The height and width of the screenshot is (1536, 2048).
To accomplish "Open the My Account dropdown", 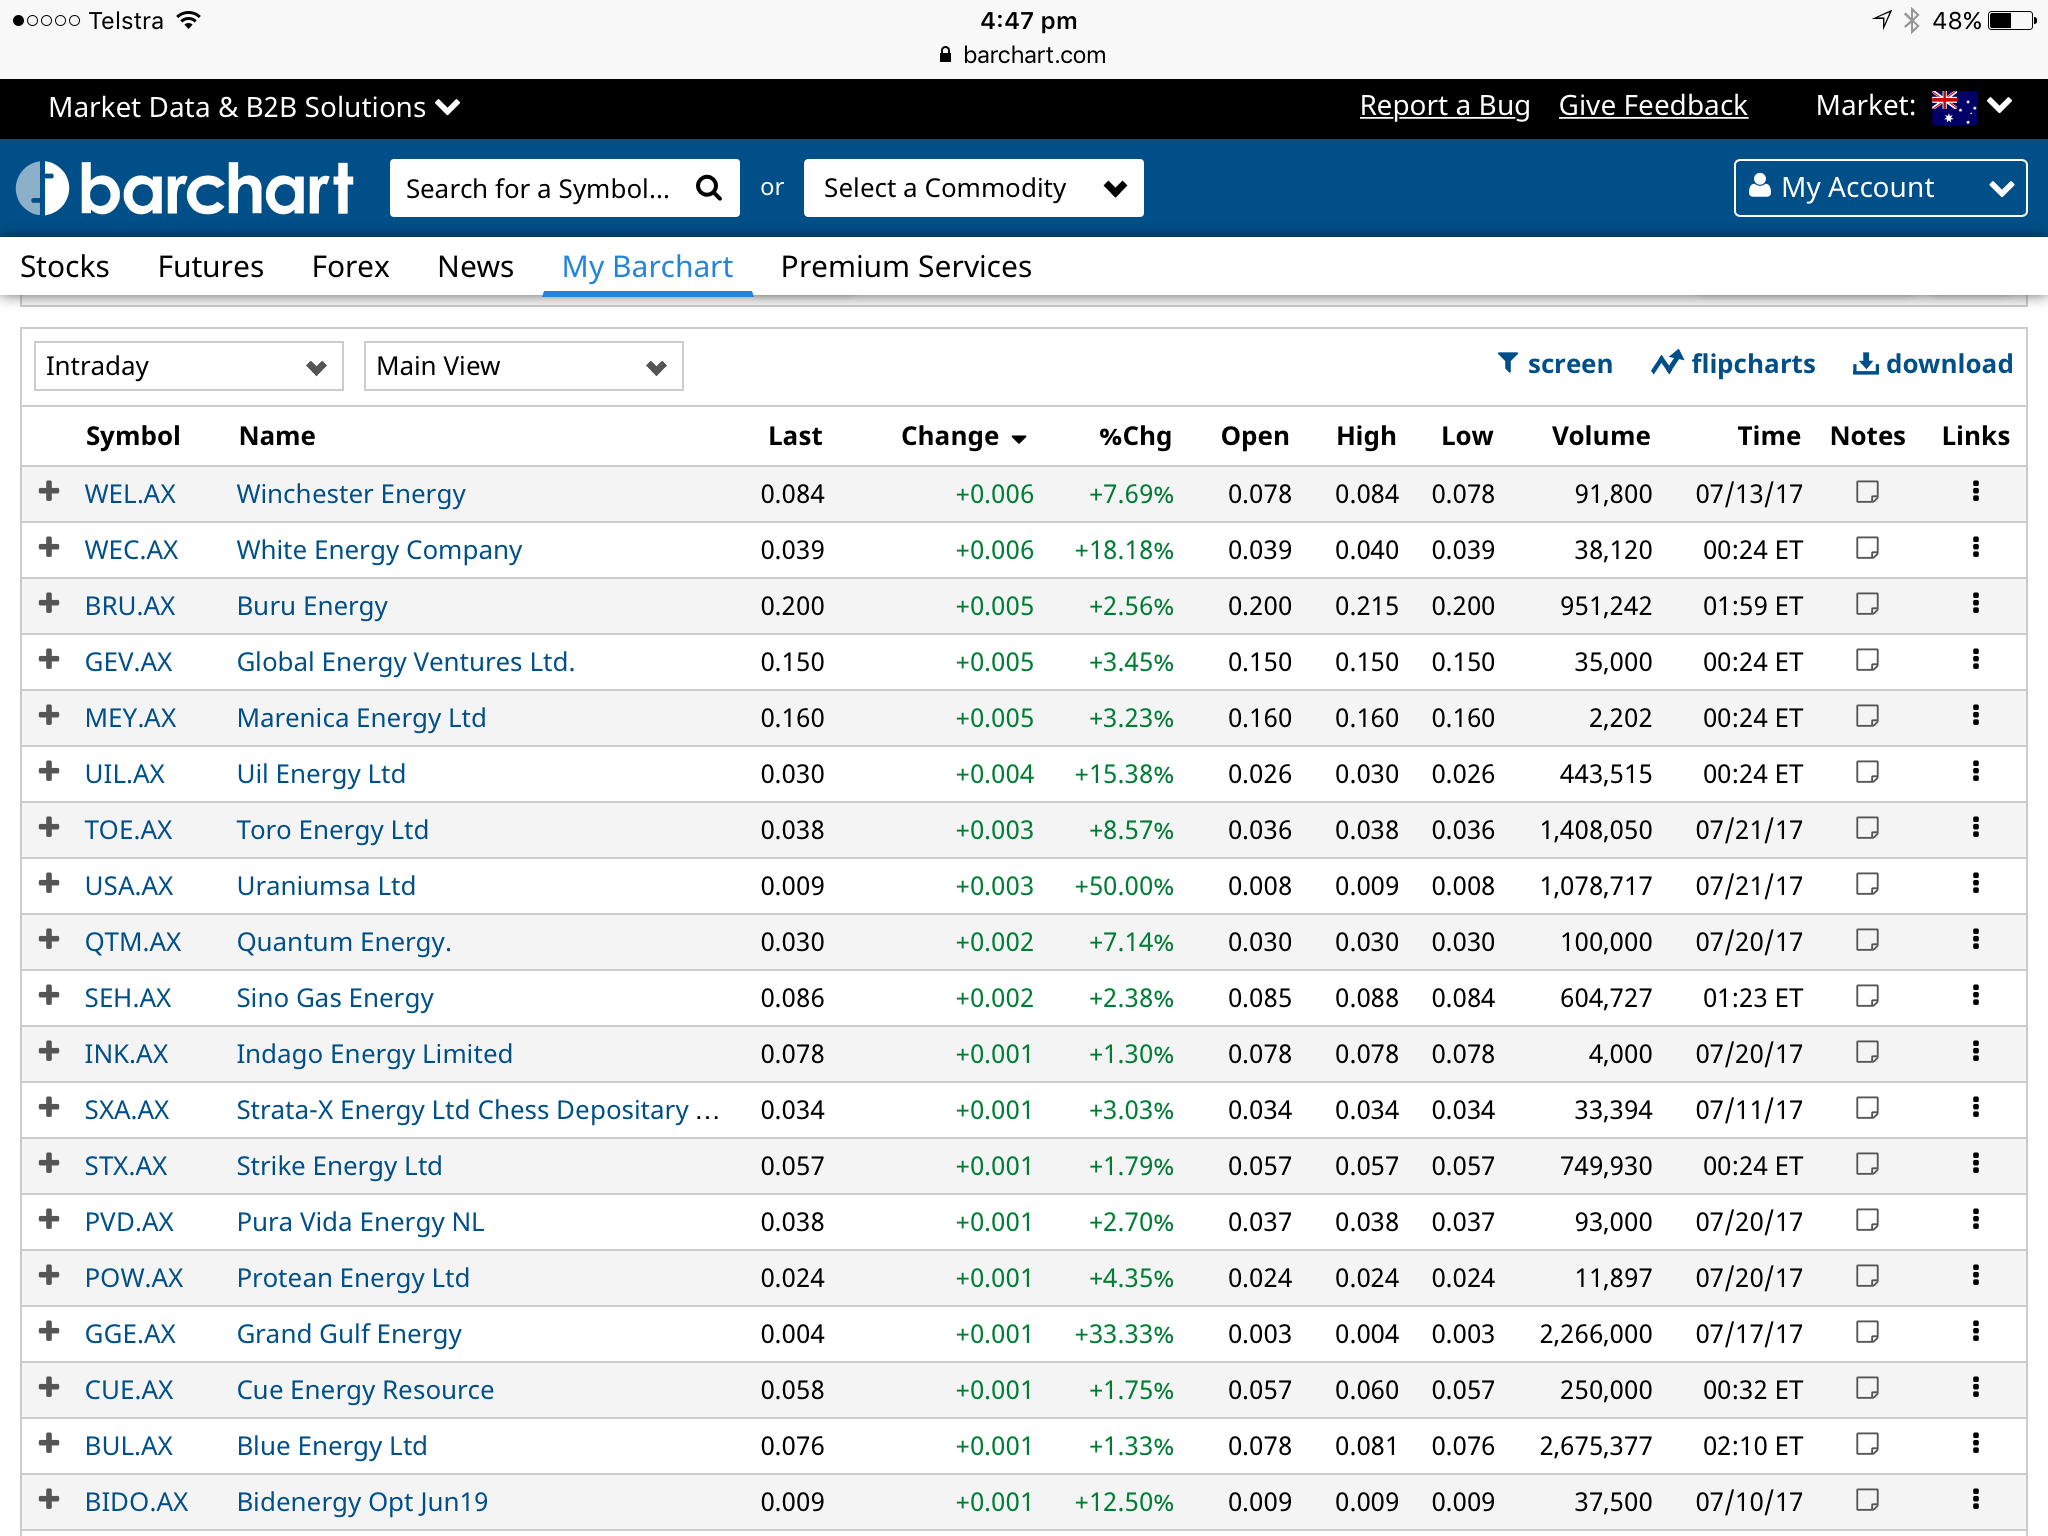I will coord(1880,188).
